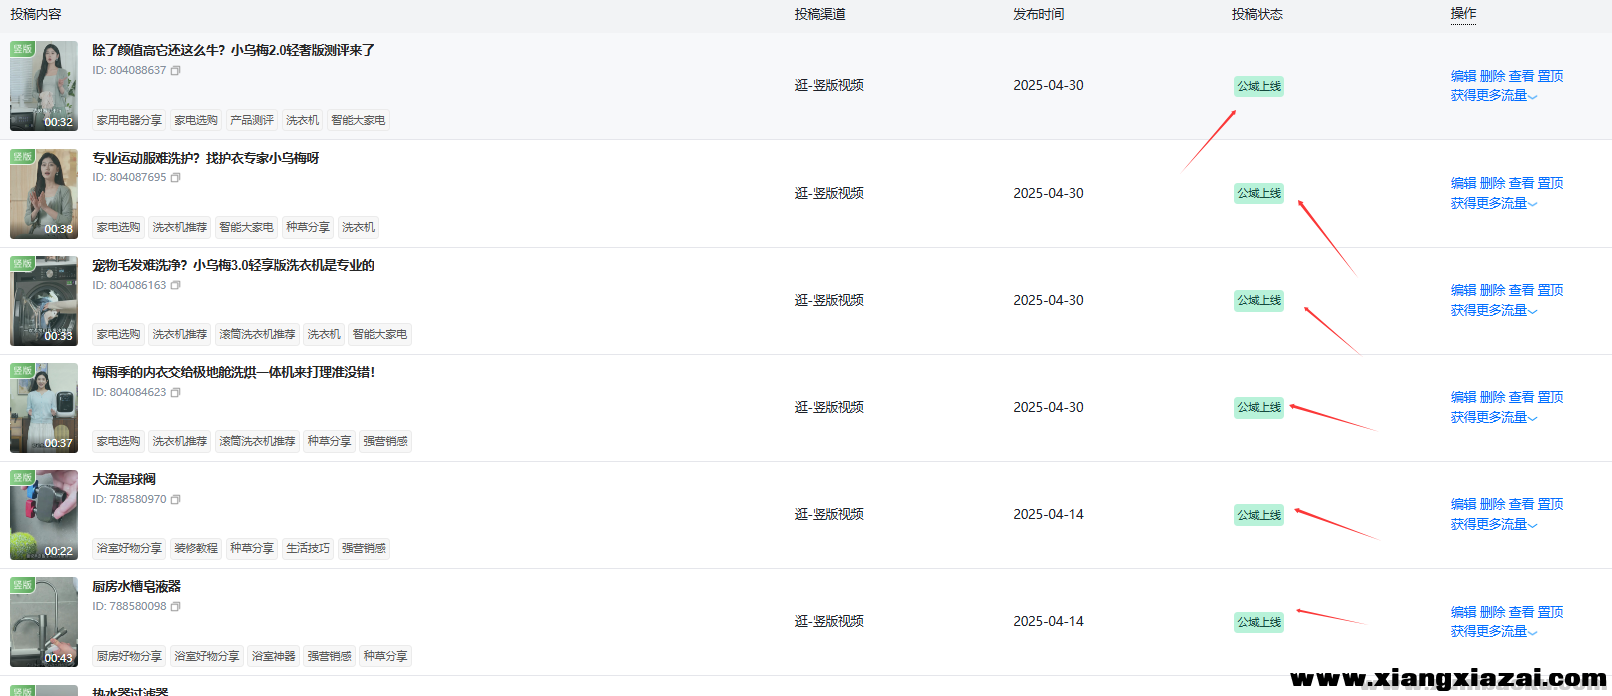1612x696 pixels.
Task: Open the 00:43 厨房水槽皂液器 thumbnail
Action: coord(44,622)
